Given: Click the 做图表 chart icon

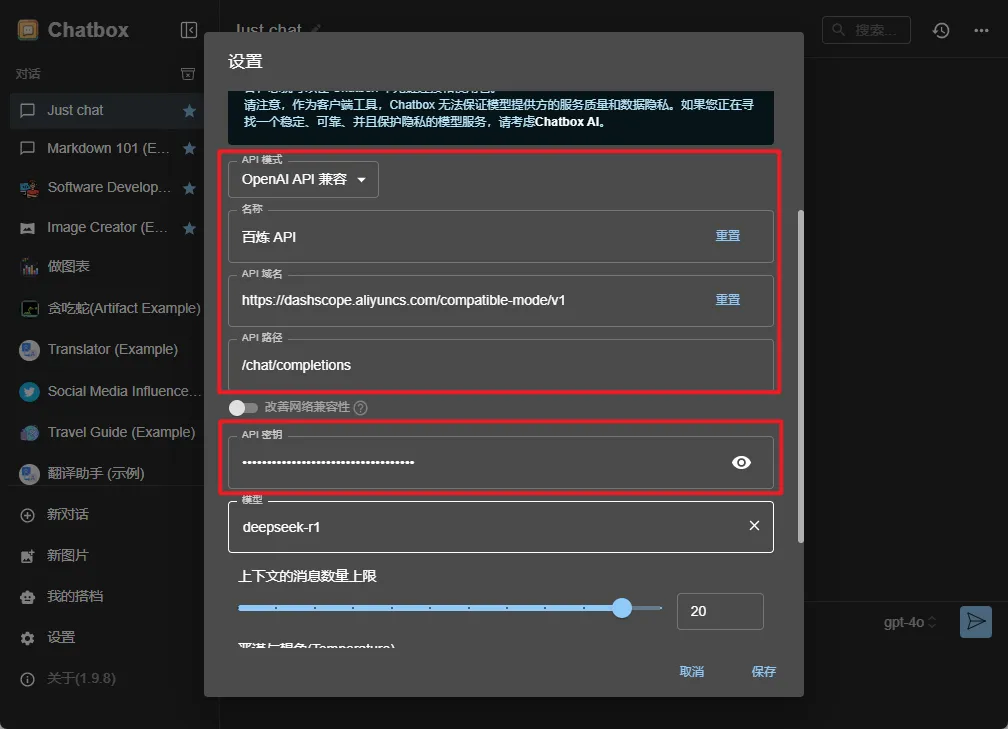Looking at the screenshot, I should [x=29, y=266].
